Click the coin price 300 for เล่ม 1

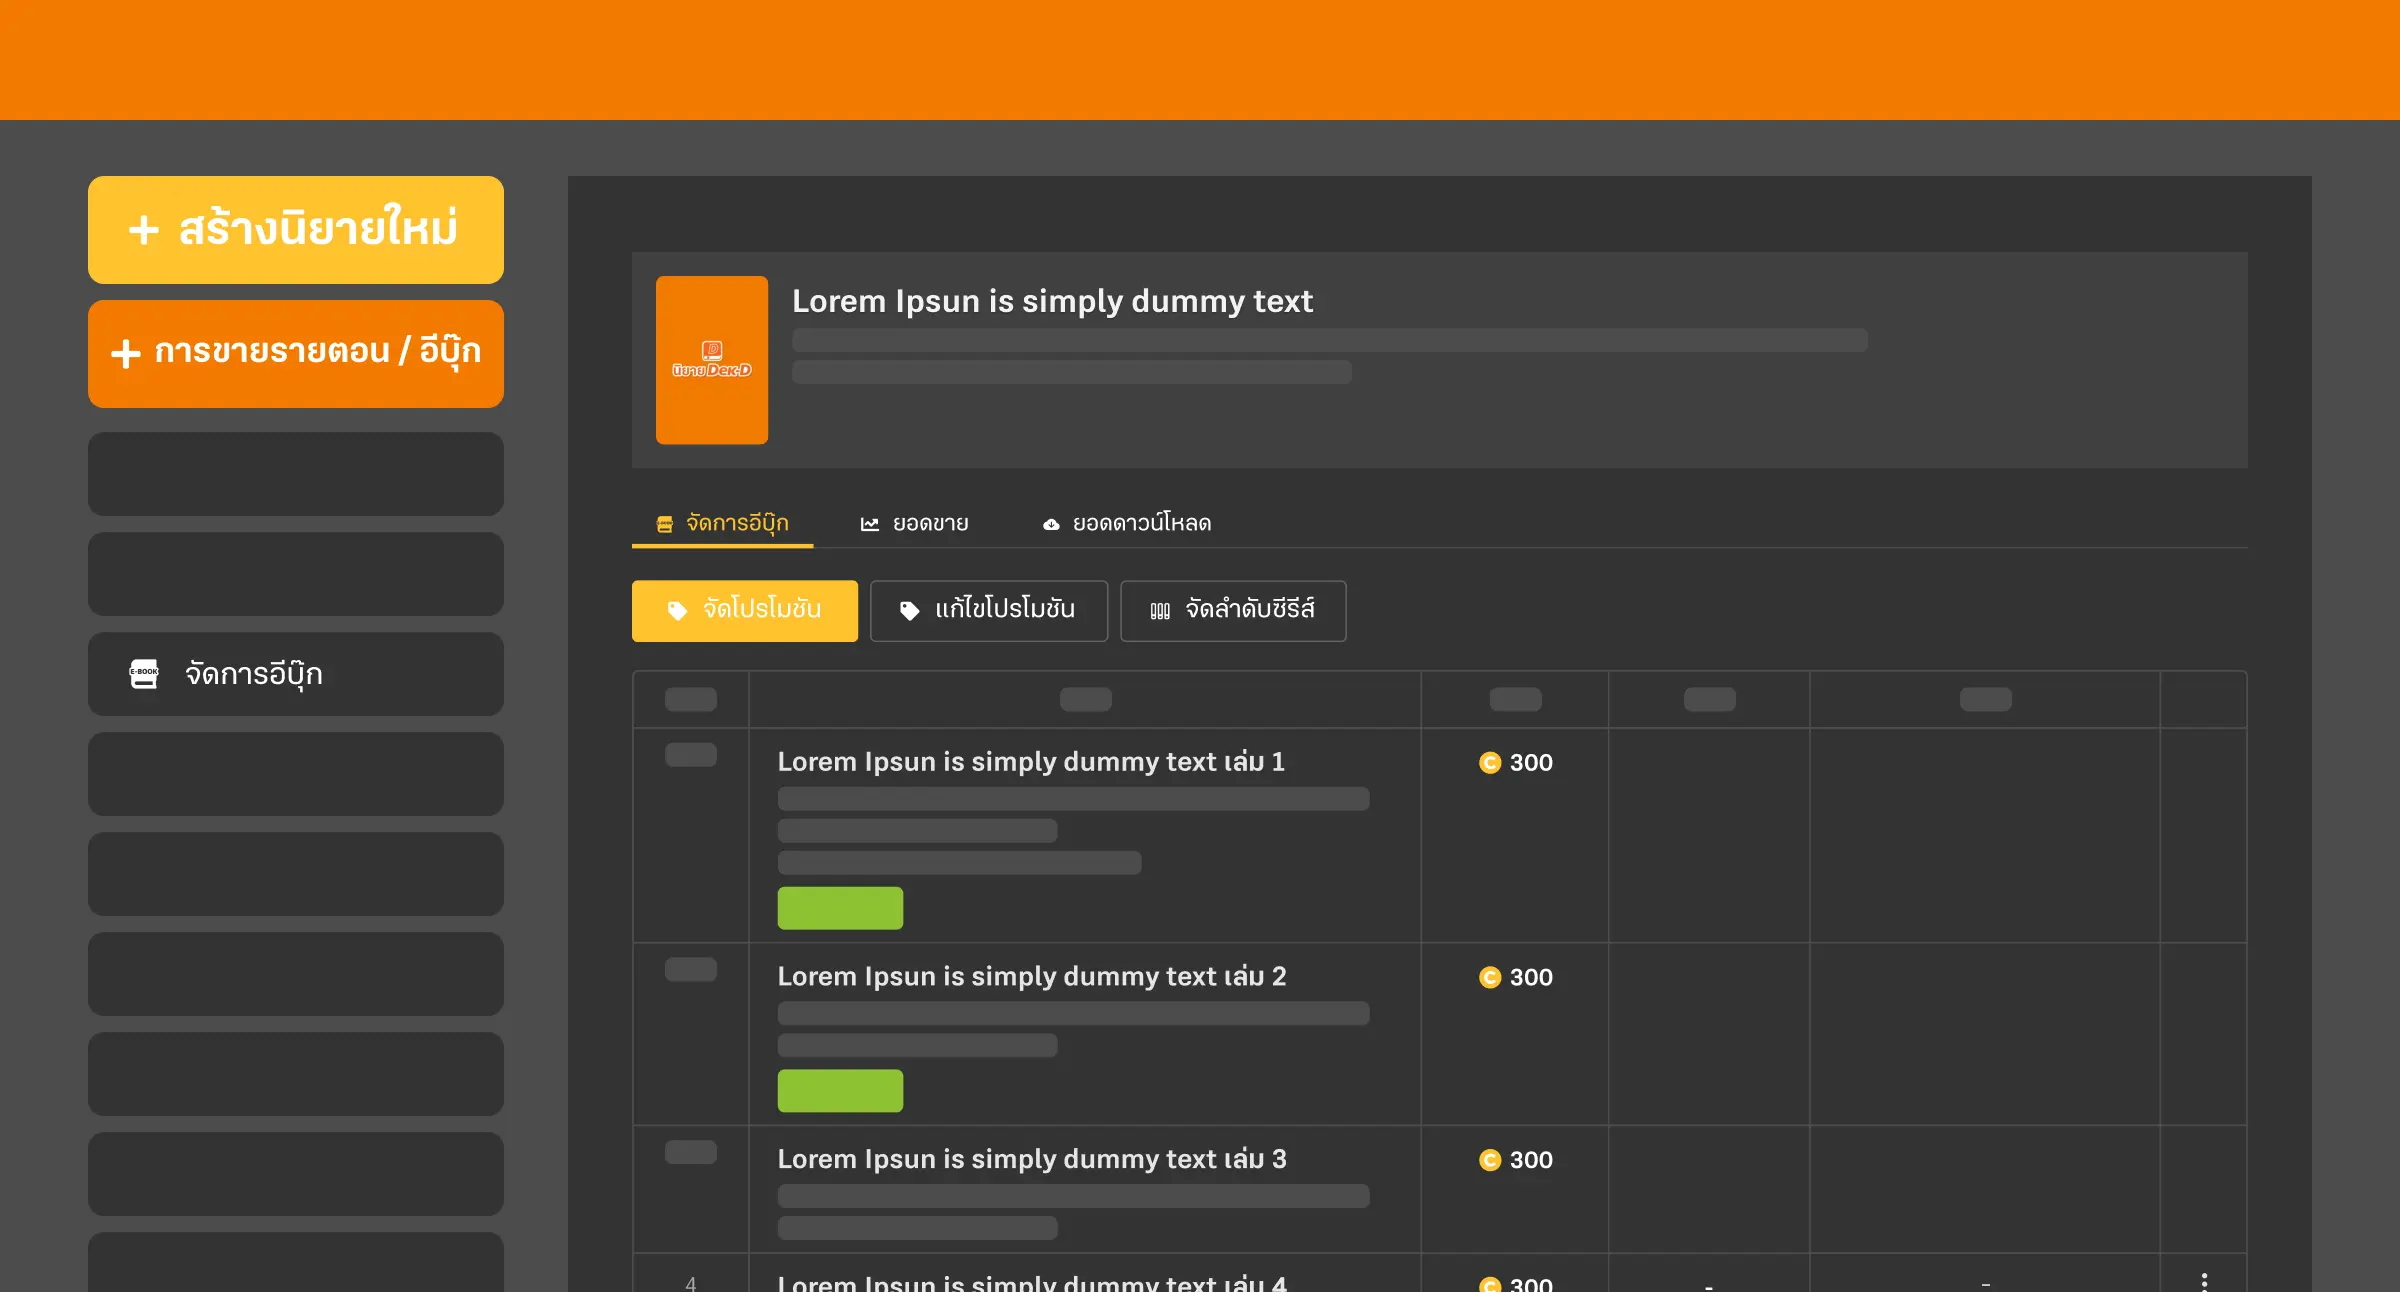coord(1516,763)
